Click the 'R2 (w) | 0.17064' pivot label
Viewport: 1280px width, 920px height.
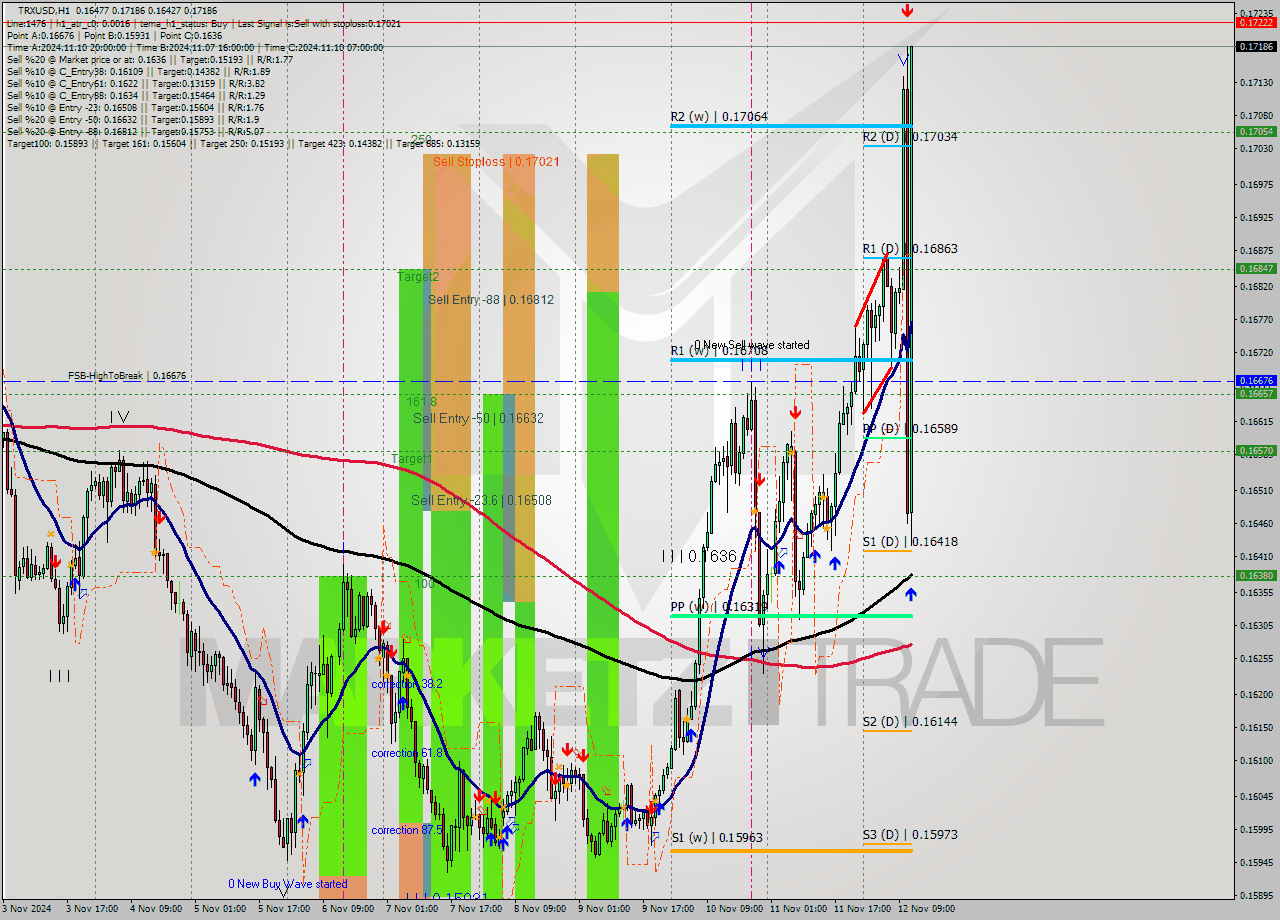719,117
